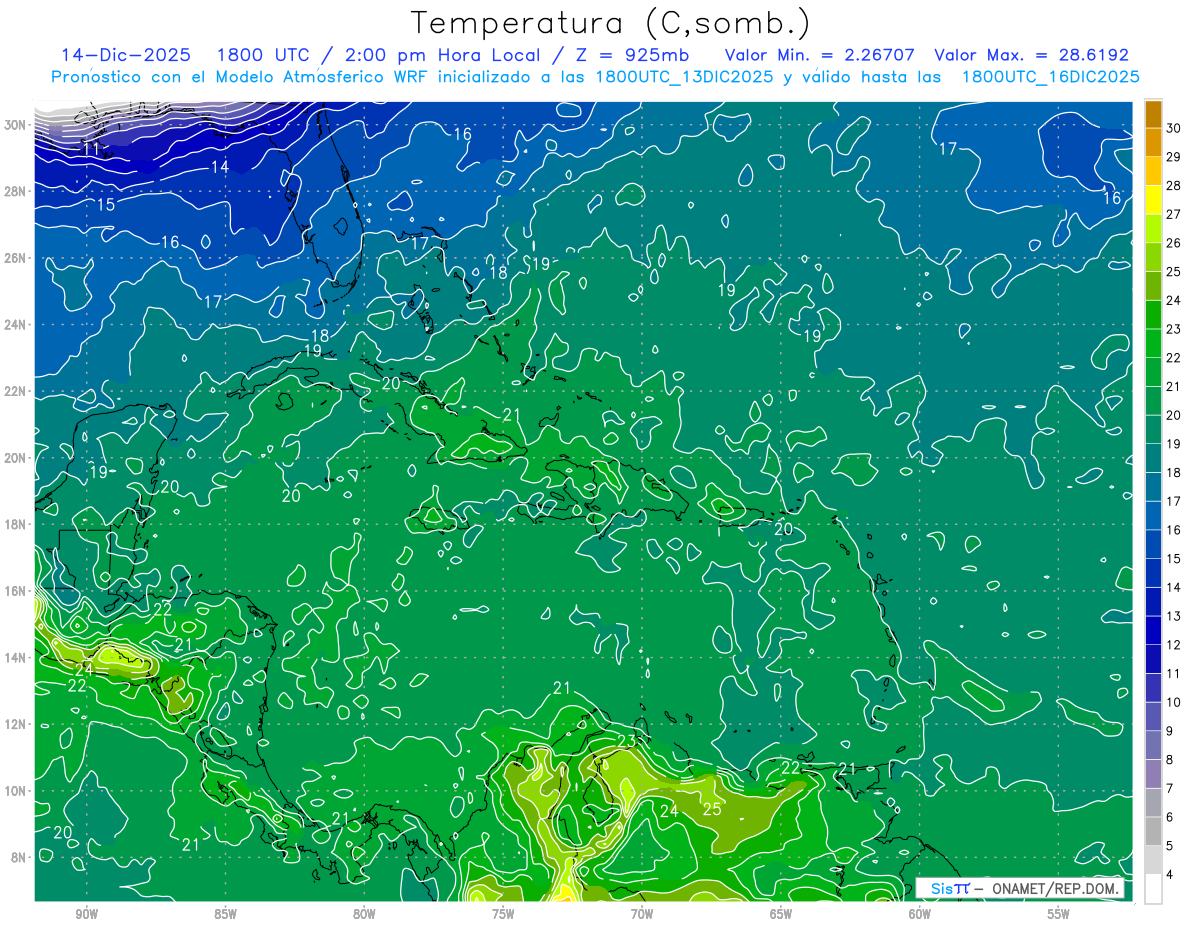Click the 85W longitude axis label
The height and width of the screenshot is (927, 1200).
coord(225,914)
